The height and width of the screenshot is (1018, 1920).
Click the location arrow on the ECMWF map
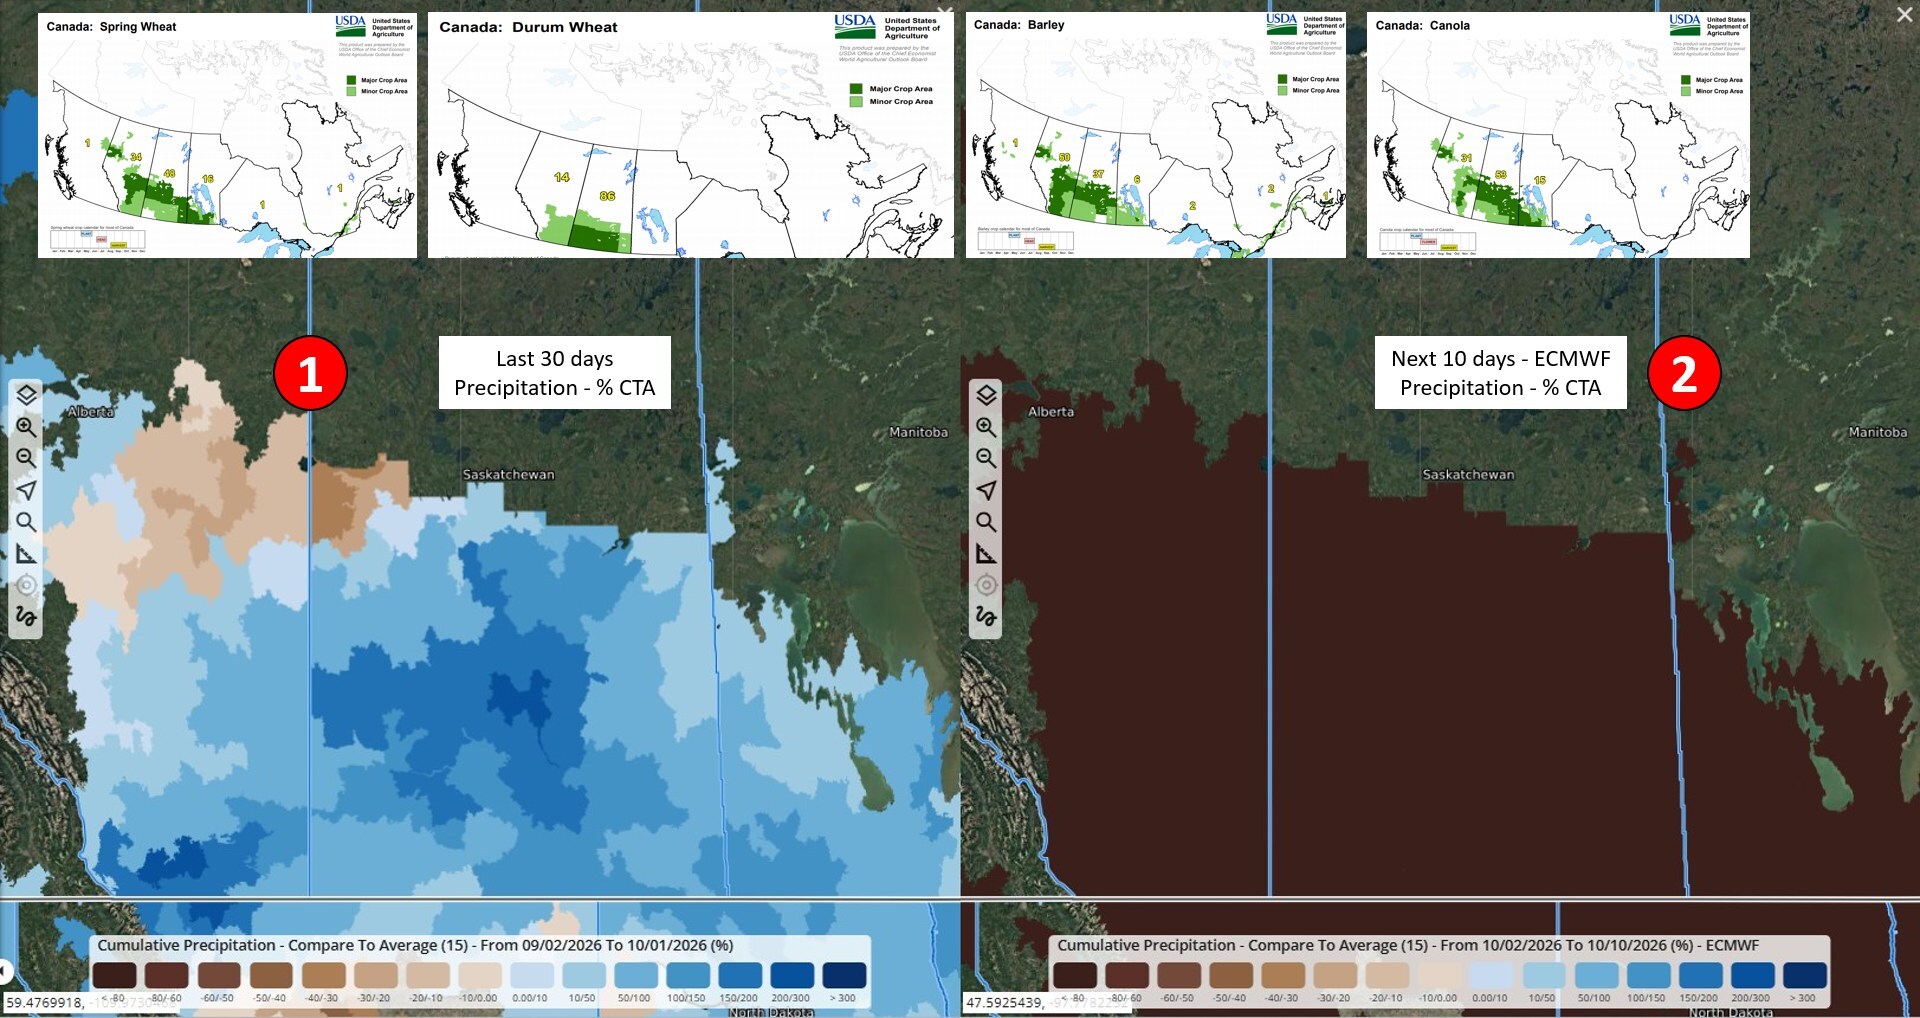click(986, 490)
